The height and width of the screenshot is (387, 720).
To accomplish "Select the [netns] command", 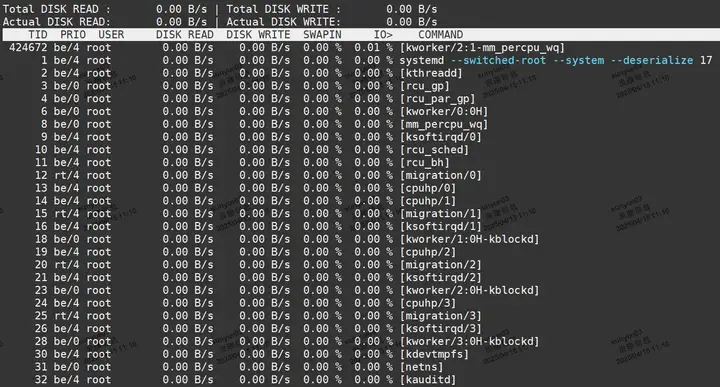I will pos(421,367).
